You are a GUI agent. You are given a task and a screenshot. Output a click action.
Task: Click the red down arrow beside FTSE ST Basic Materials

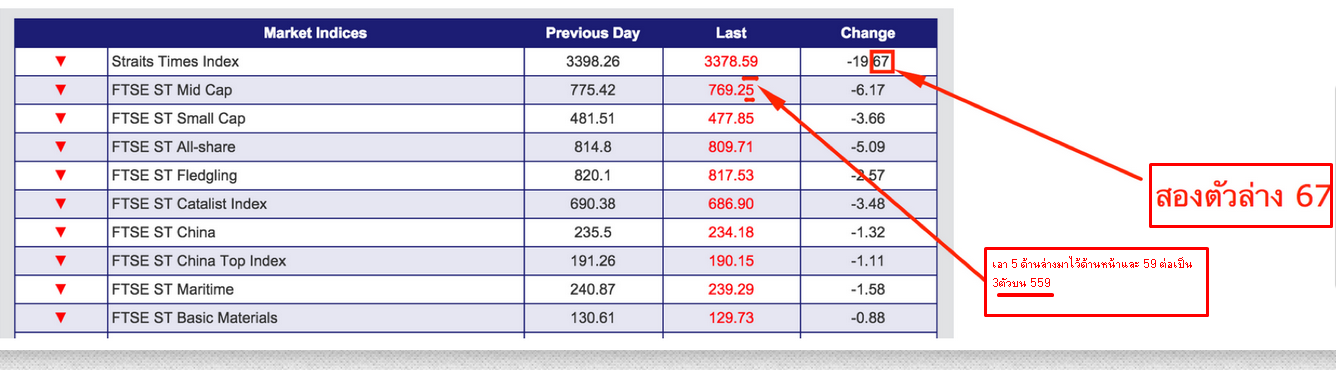61,318
